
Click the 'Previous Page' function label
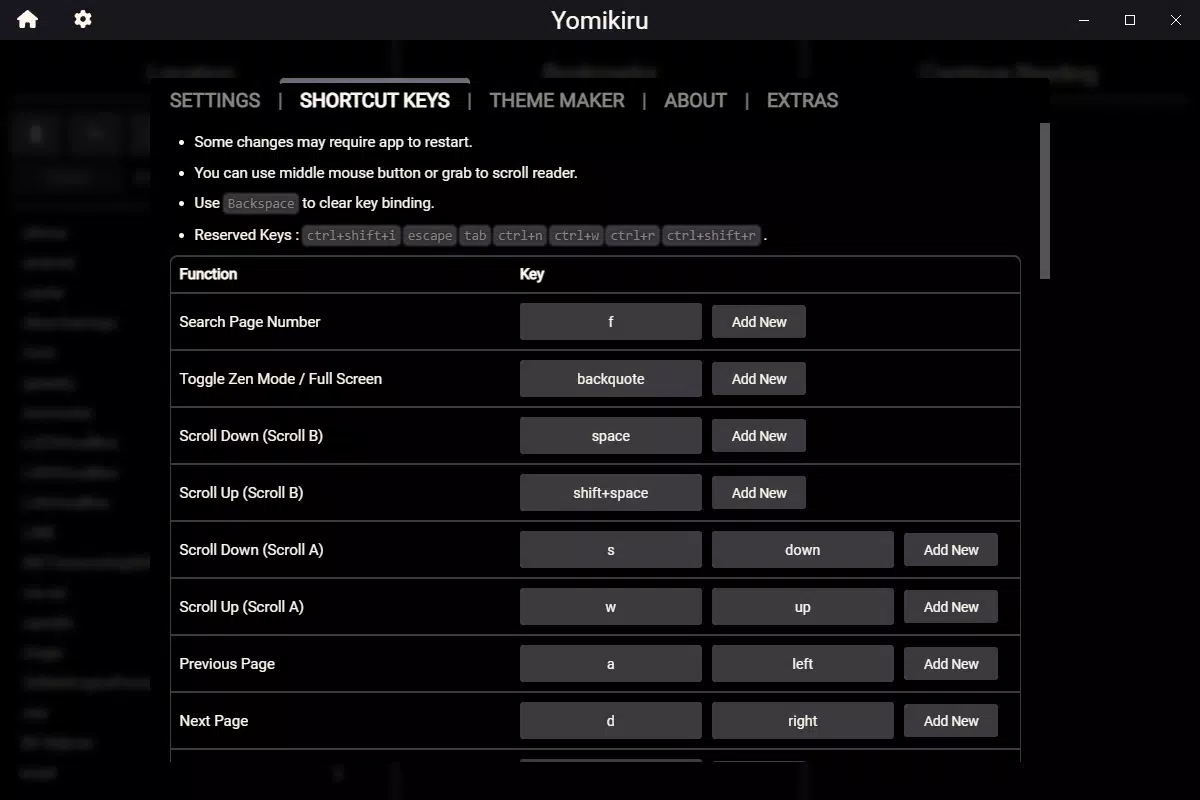(x=227, y=664)
